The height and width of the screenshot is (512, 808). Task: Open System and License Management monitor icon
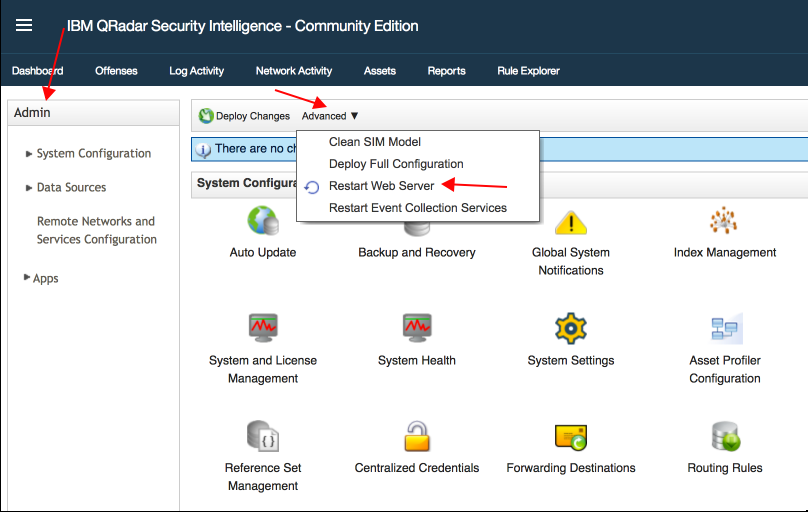[x=263, y=328]
